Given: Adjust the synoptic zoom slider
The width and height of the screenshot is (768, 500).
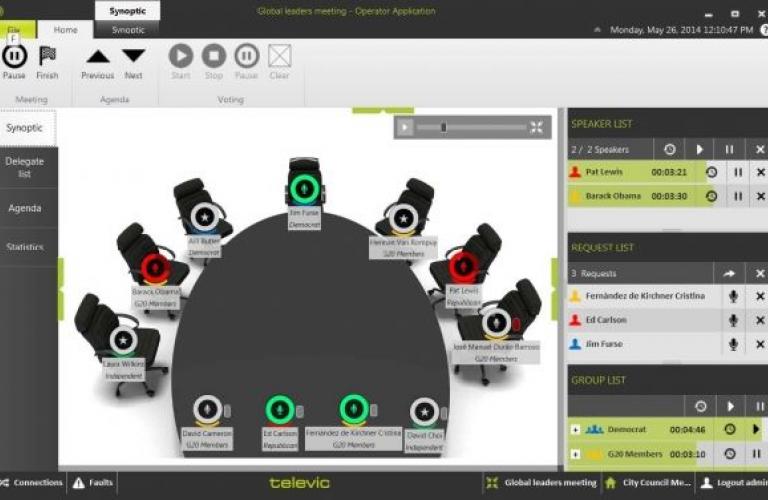Looking at the screenshot, I should (x=444, y=127).
